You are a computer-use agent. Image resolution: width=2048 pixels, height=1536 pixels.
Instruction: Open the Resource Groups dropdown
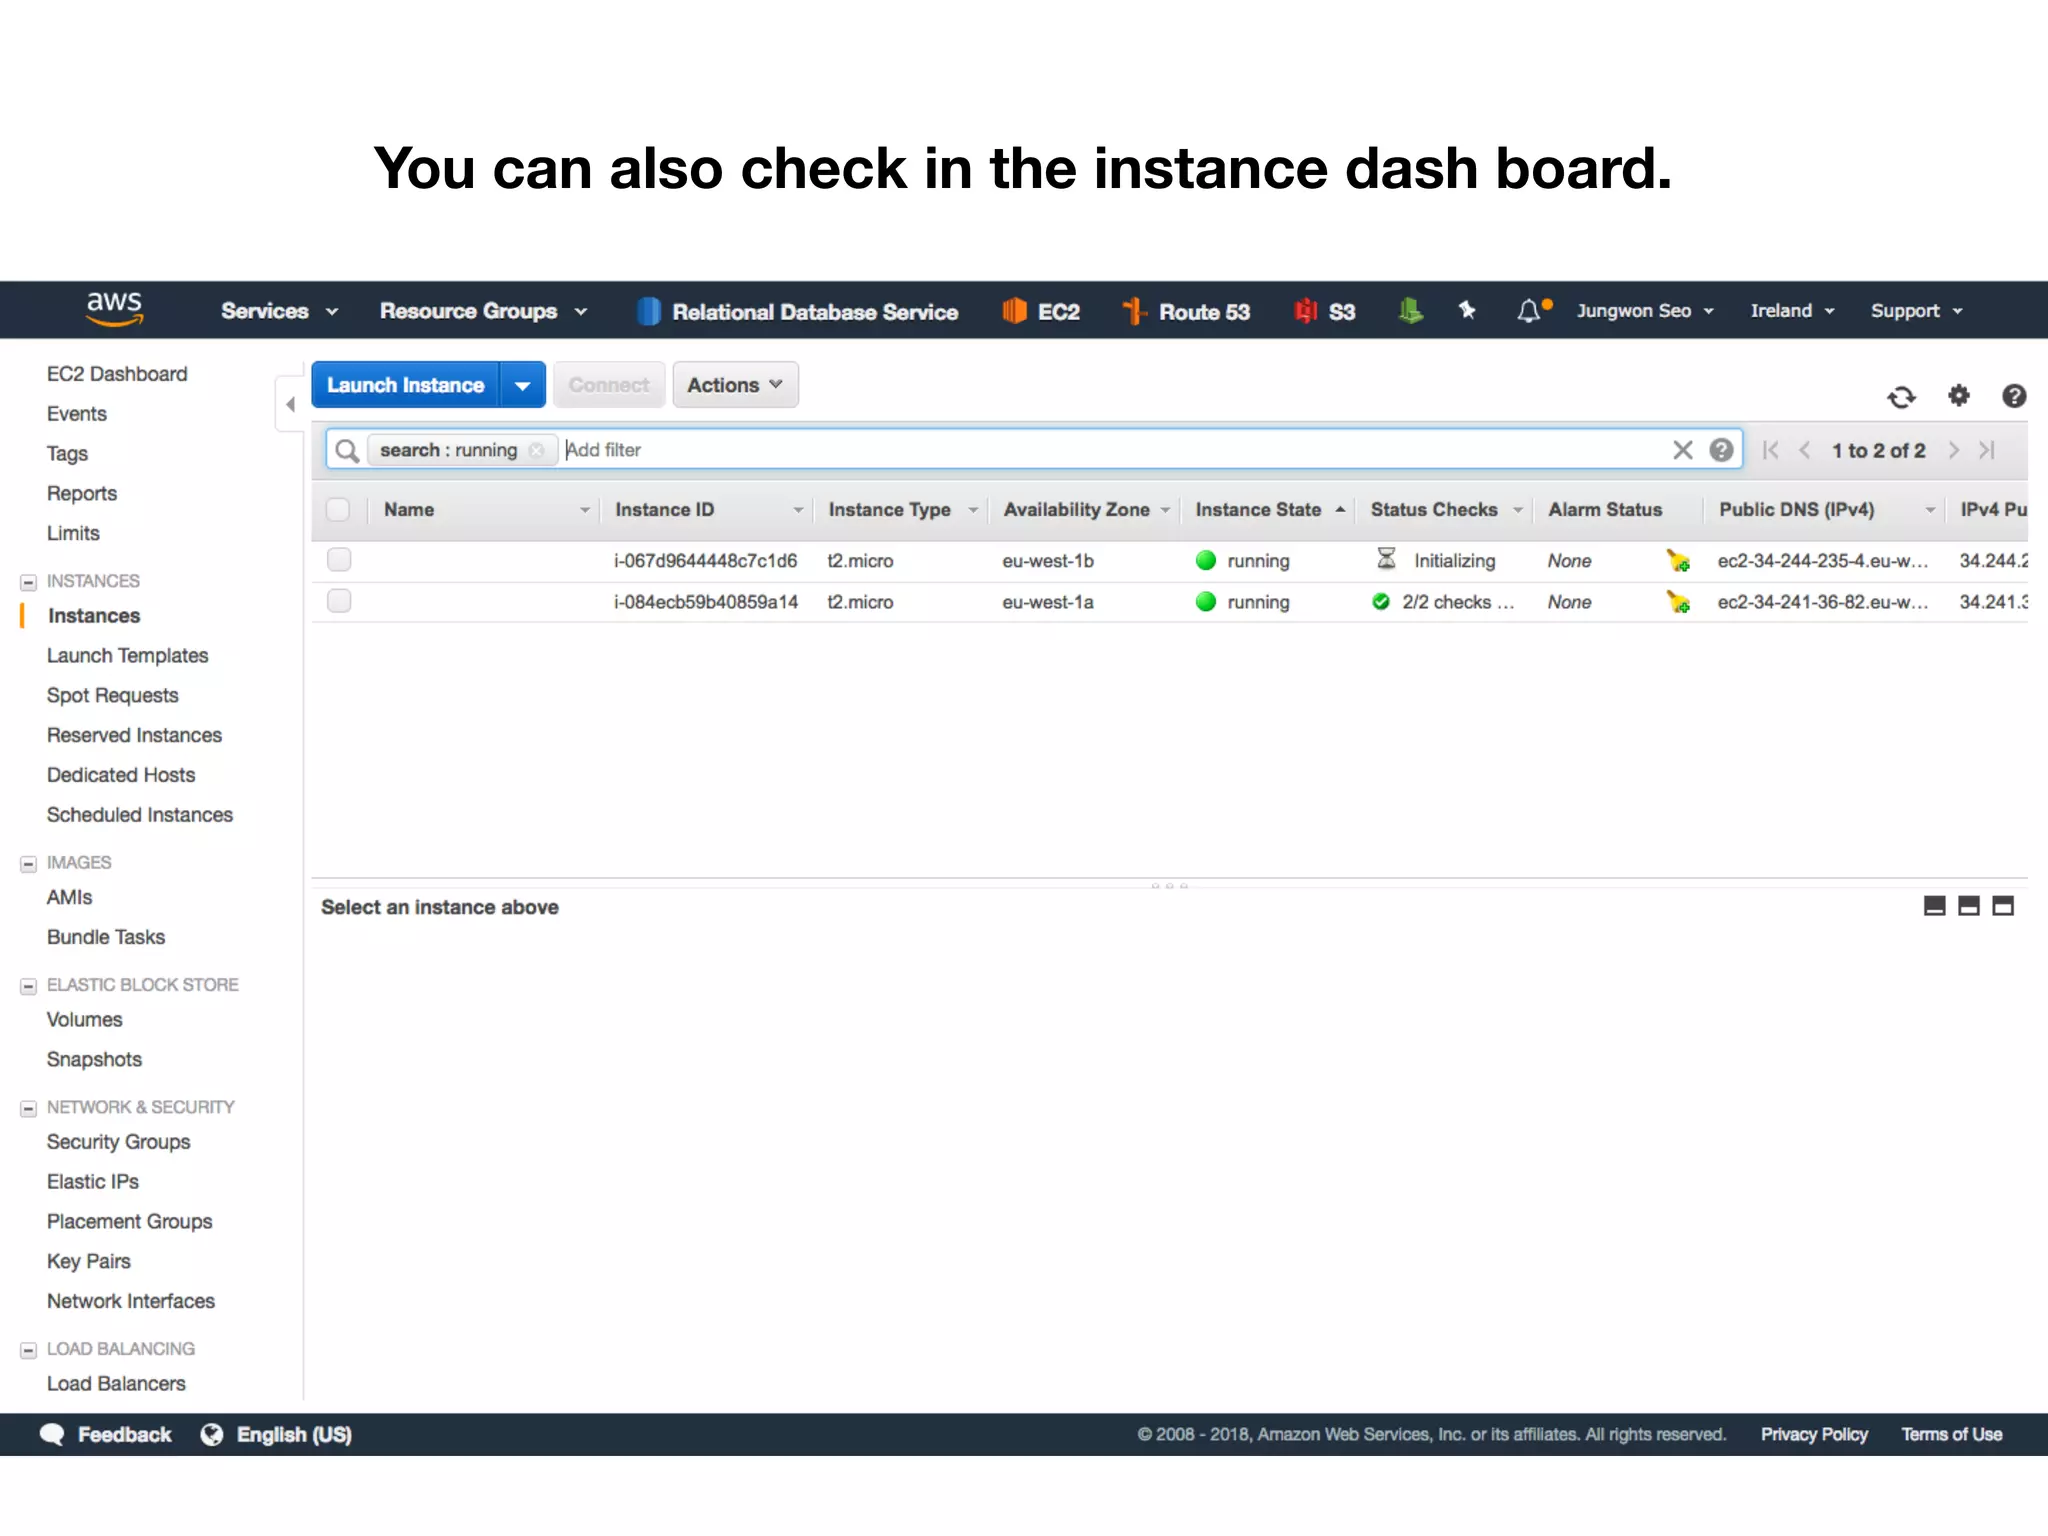483,311
